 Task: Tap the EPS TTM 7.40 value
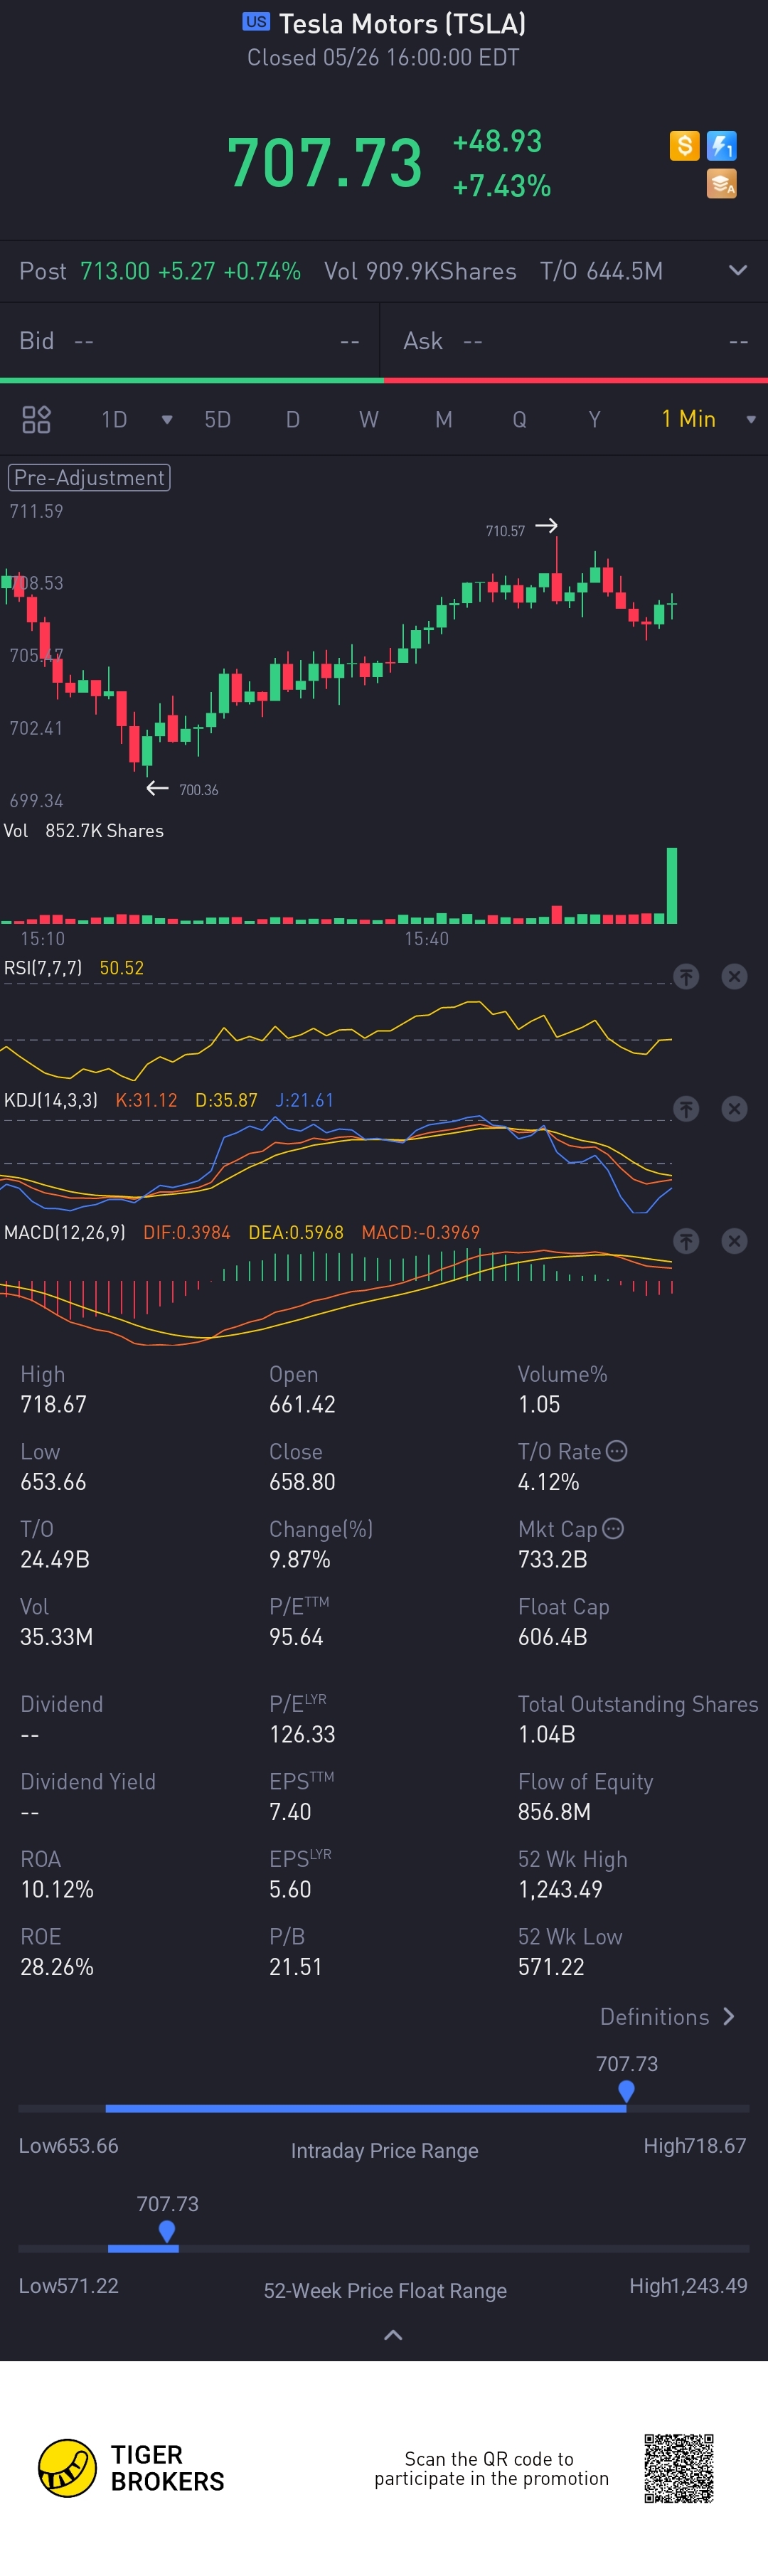point(290,1811)
